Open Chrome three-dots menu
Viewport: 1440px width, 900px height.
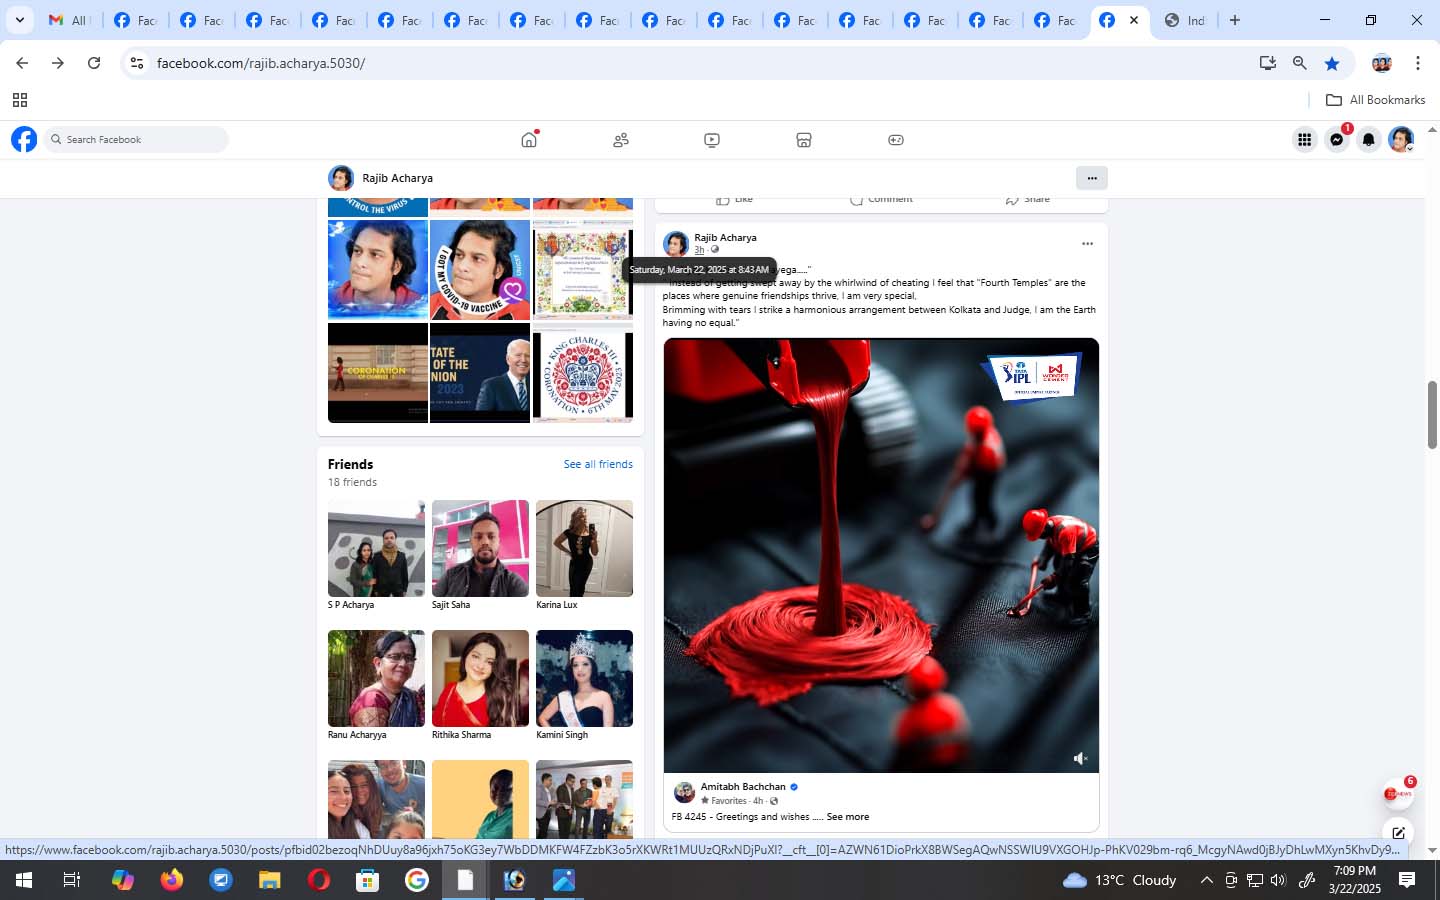[1418, 63]
